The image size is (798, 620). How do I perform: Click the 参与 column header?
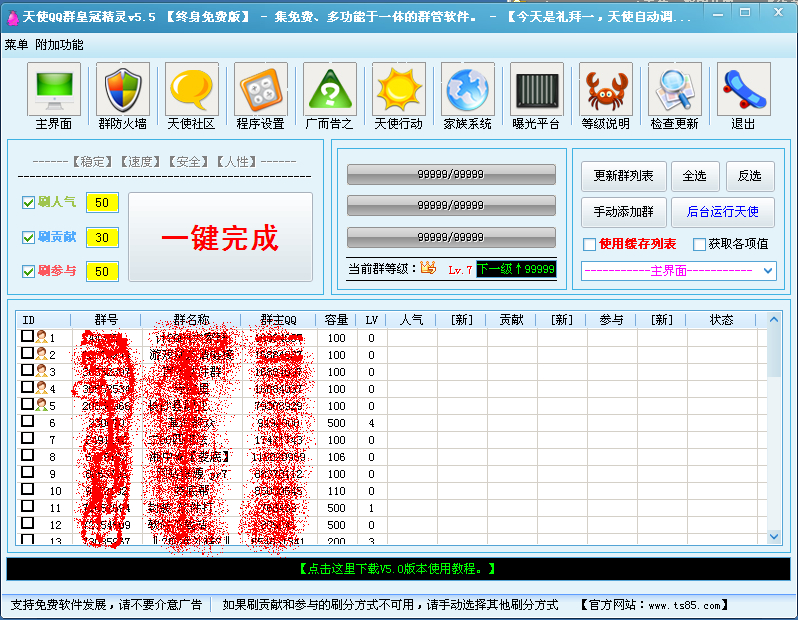tap(611, 320)
